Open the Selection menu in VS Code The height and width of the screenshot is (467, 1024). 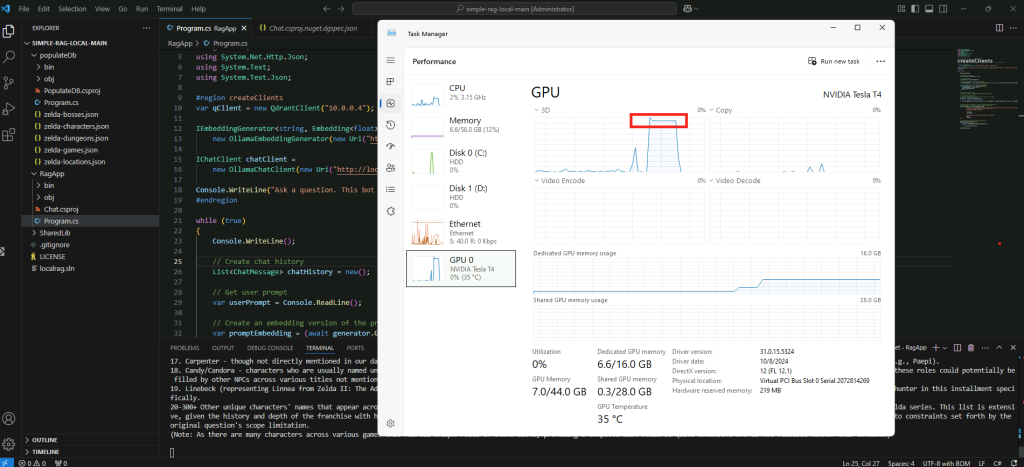(x=72, y=9)
